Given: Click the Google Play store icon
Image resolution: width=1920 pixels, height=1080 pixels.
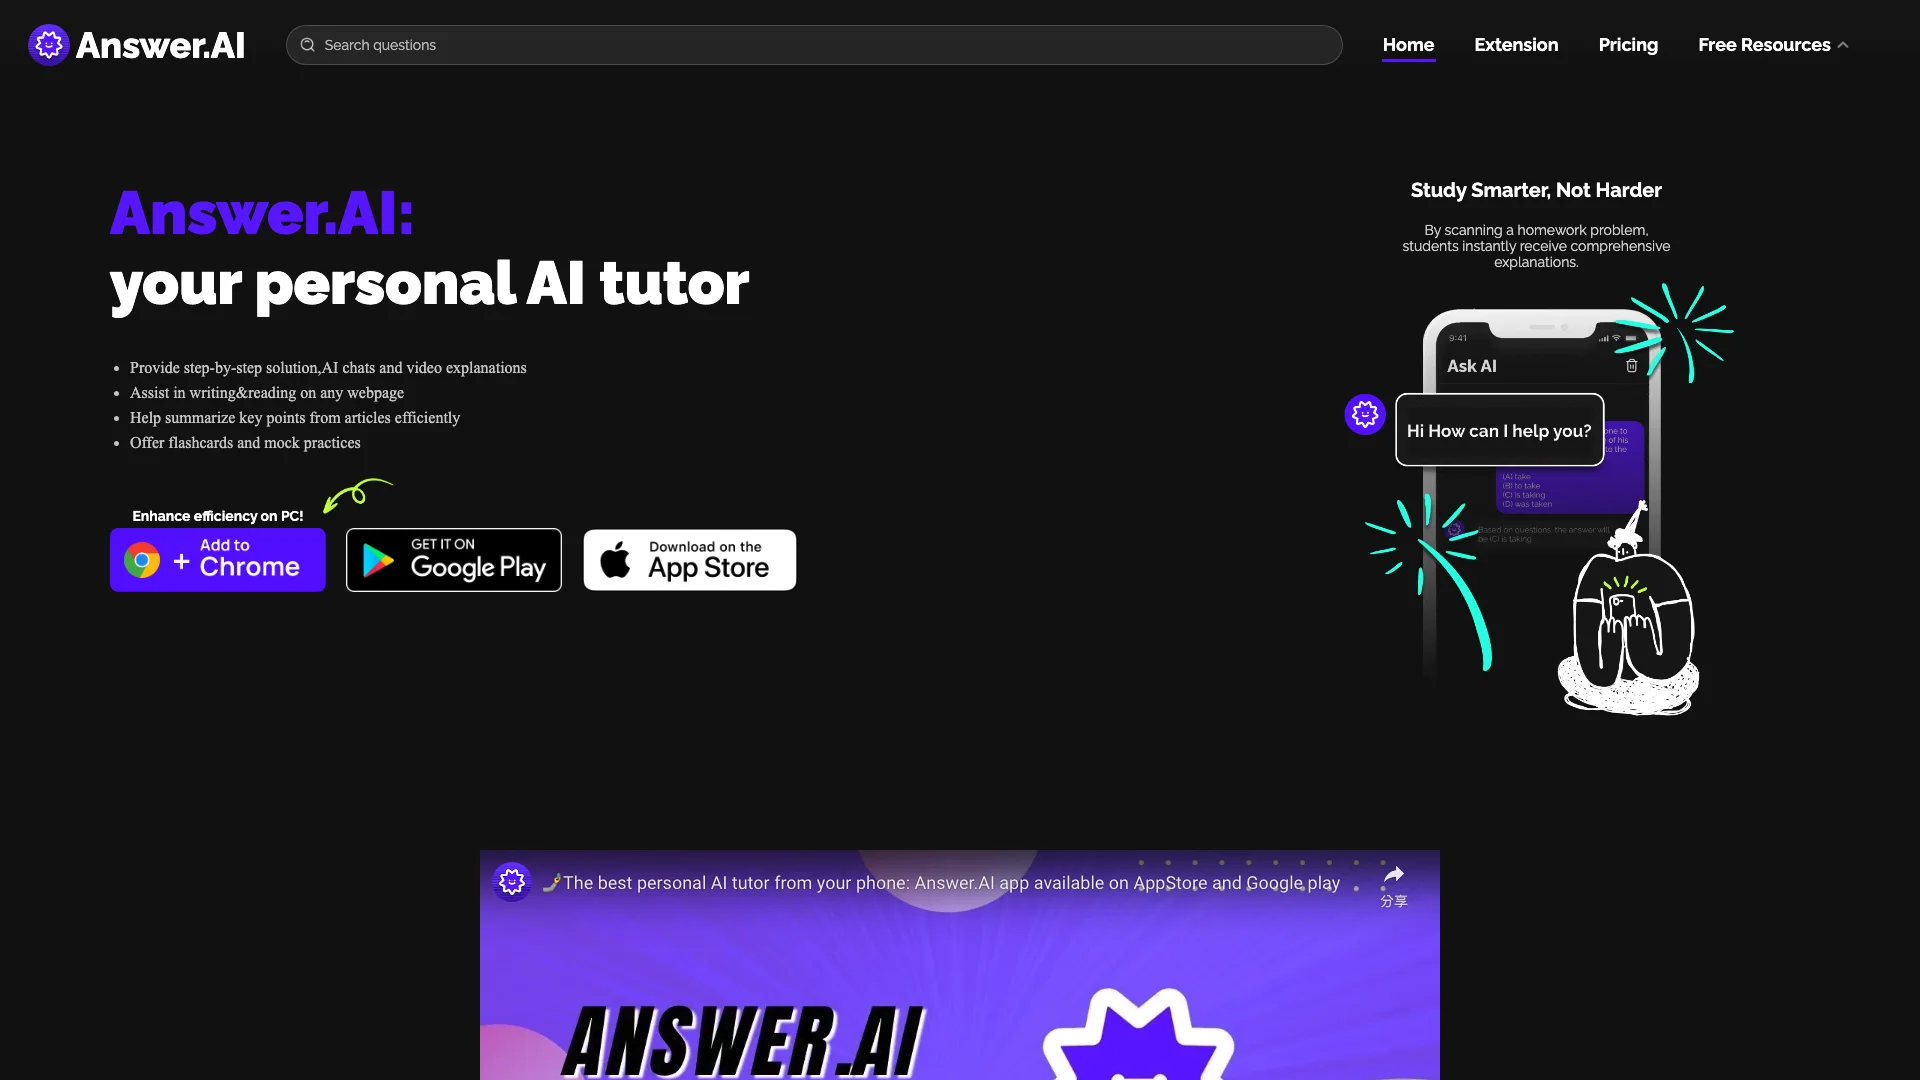Looking at the screenshot, I should [455, 560].
